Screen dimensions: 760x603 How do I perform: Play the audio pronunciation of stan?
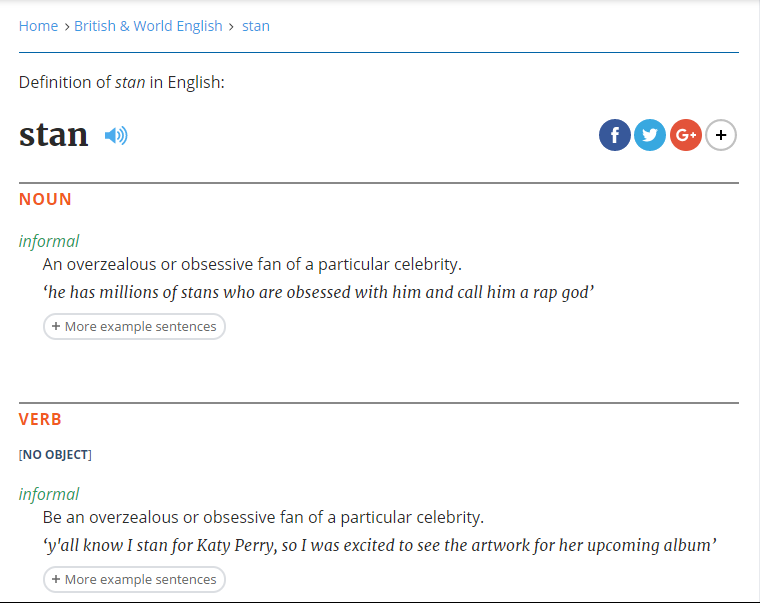coord(116,135)
